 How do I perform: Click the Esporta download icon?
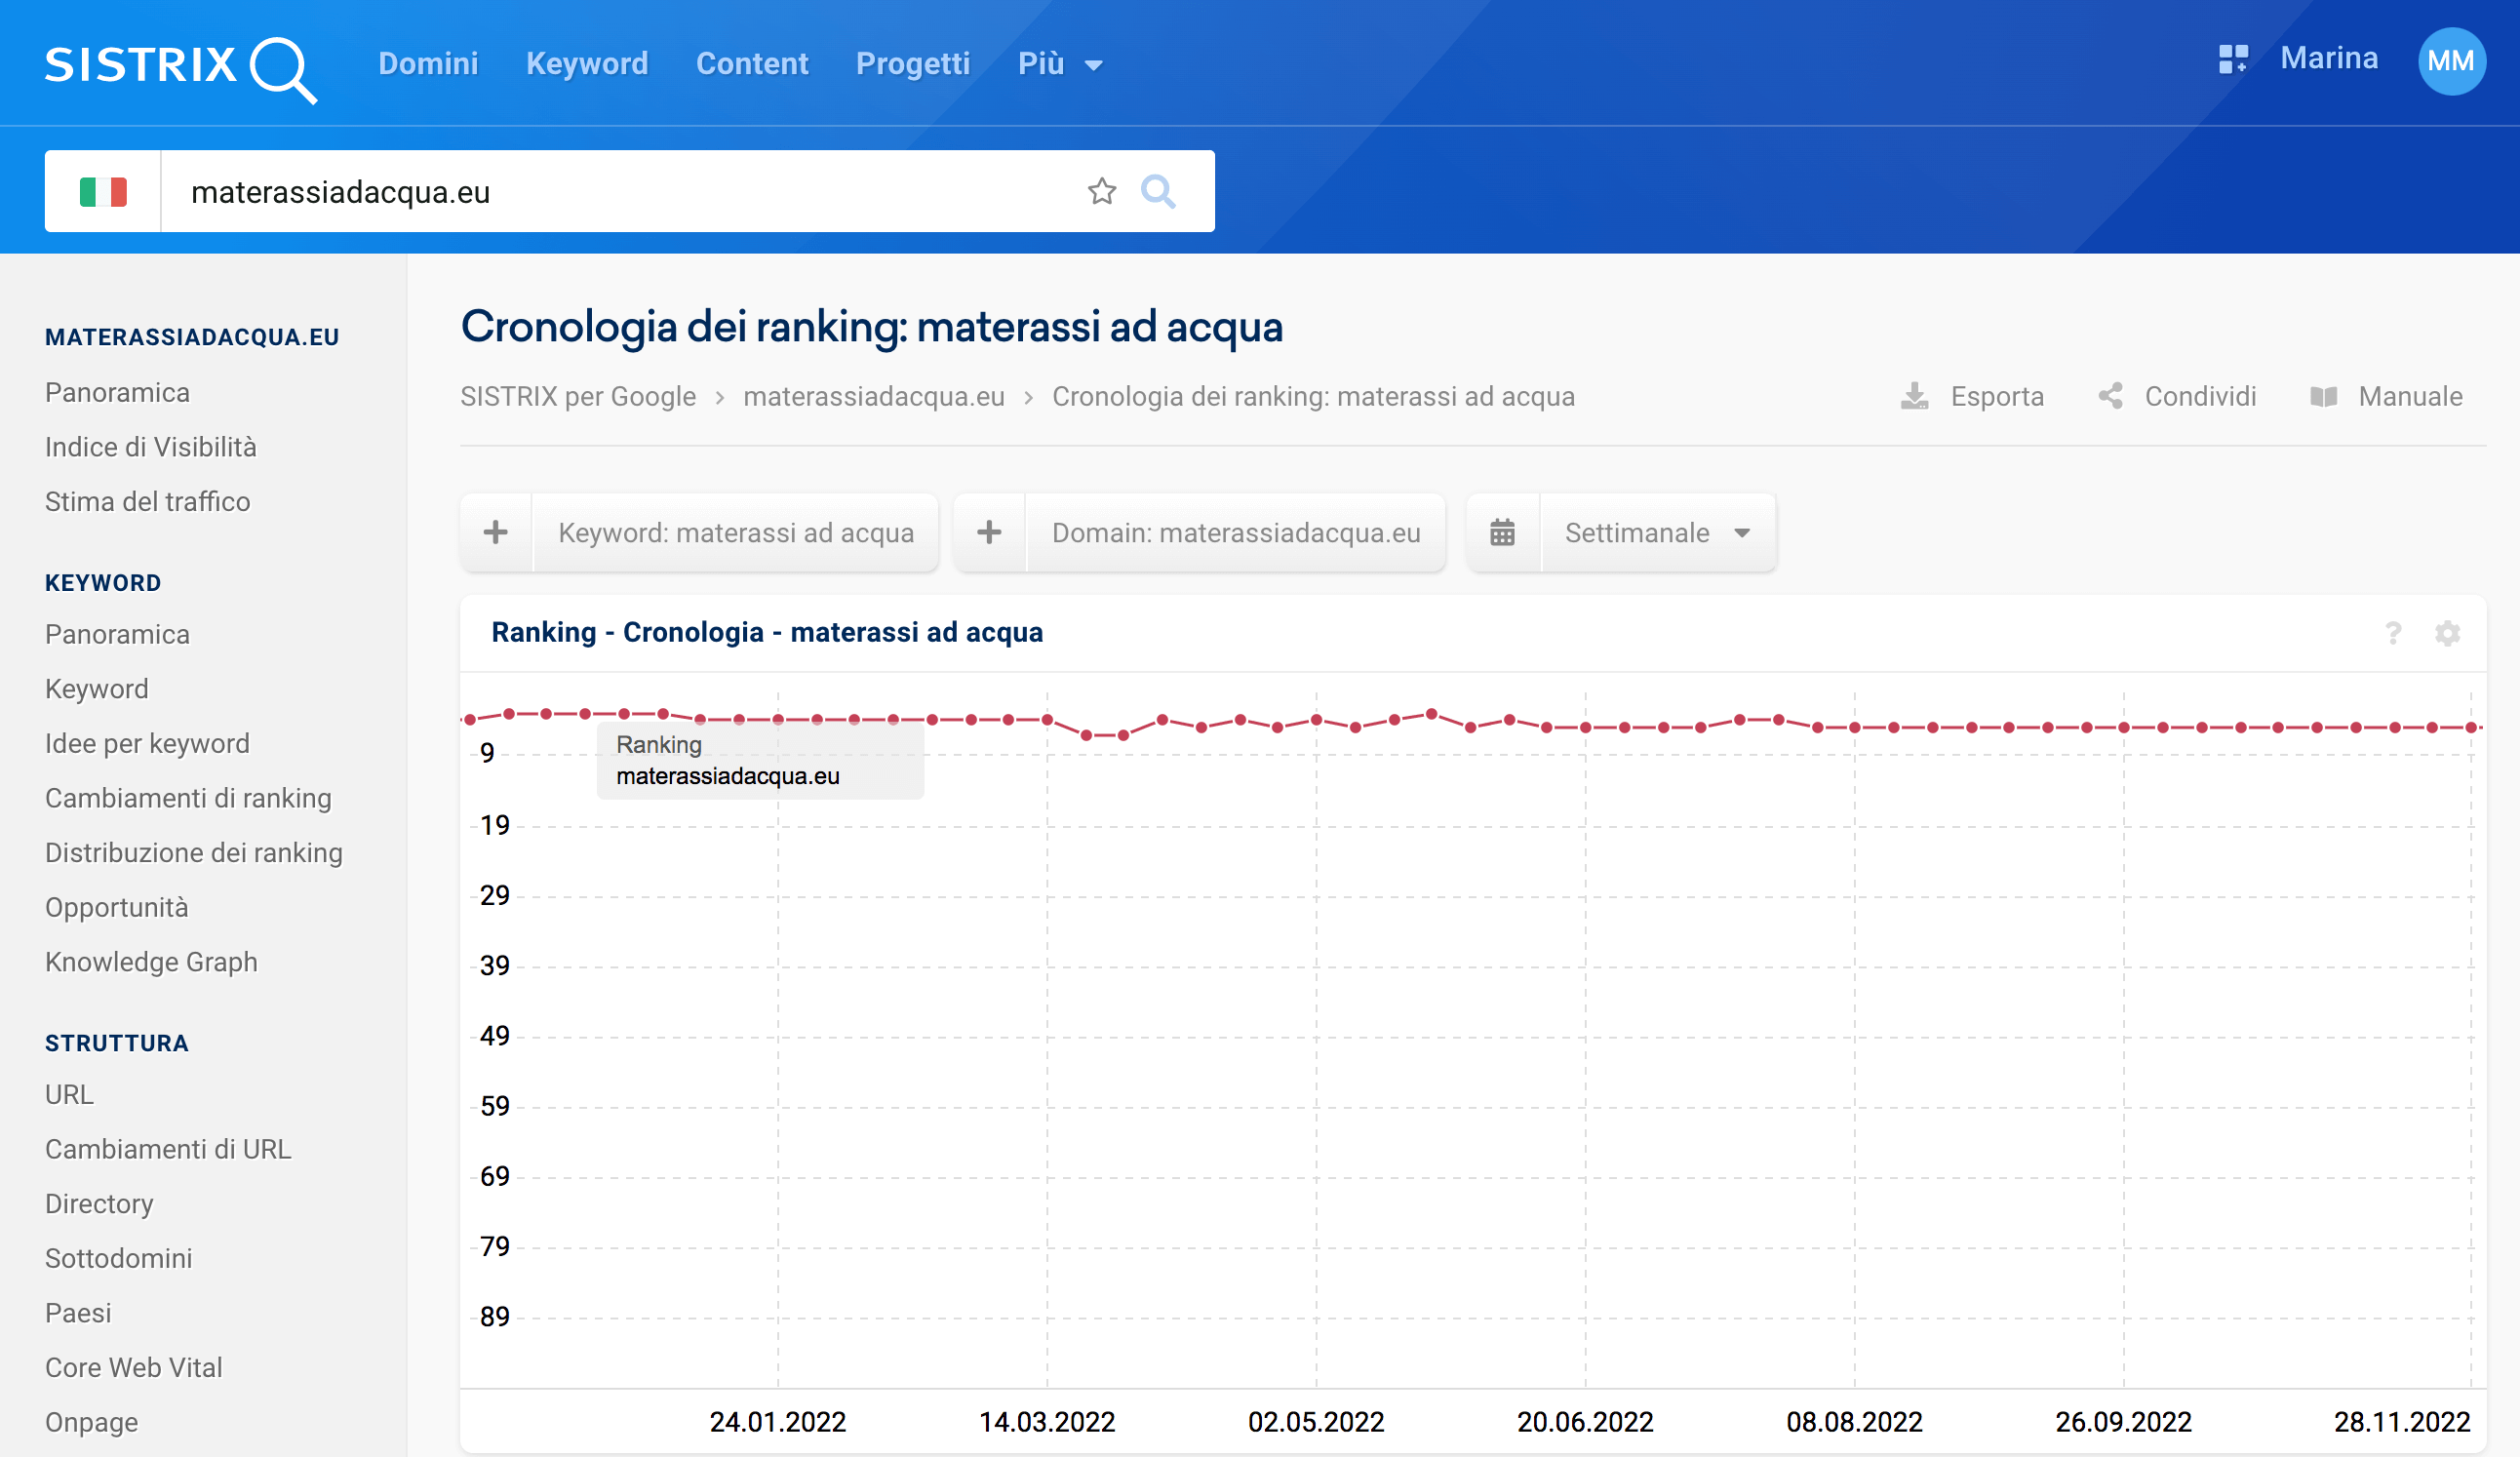click(1914, 396)
